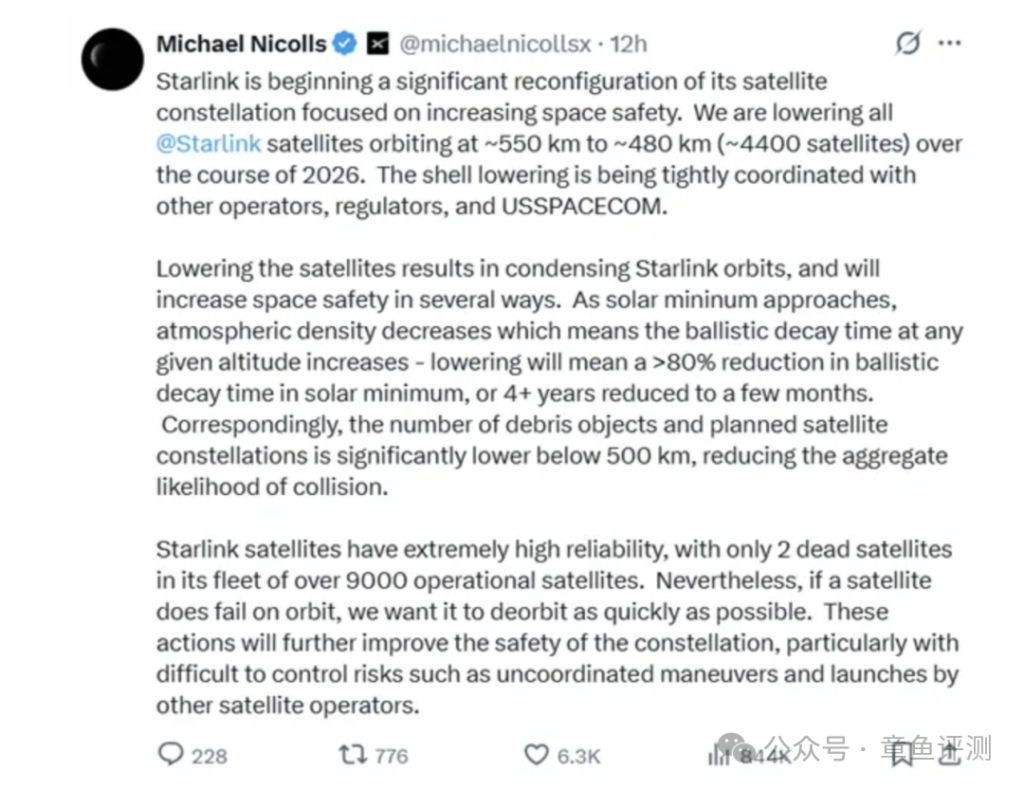Image resolution: width=1024 pixels, height=789 pixels.
Task: Click the reply speech bubble icon
Action: click(170, 754)
